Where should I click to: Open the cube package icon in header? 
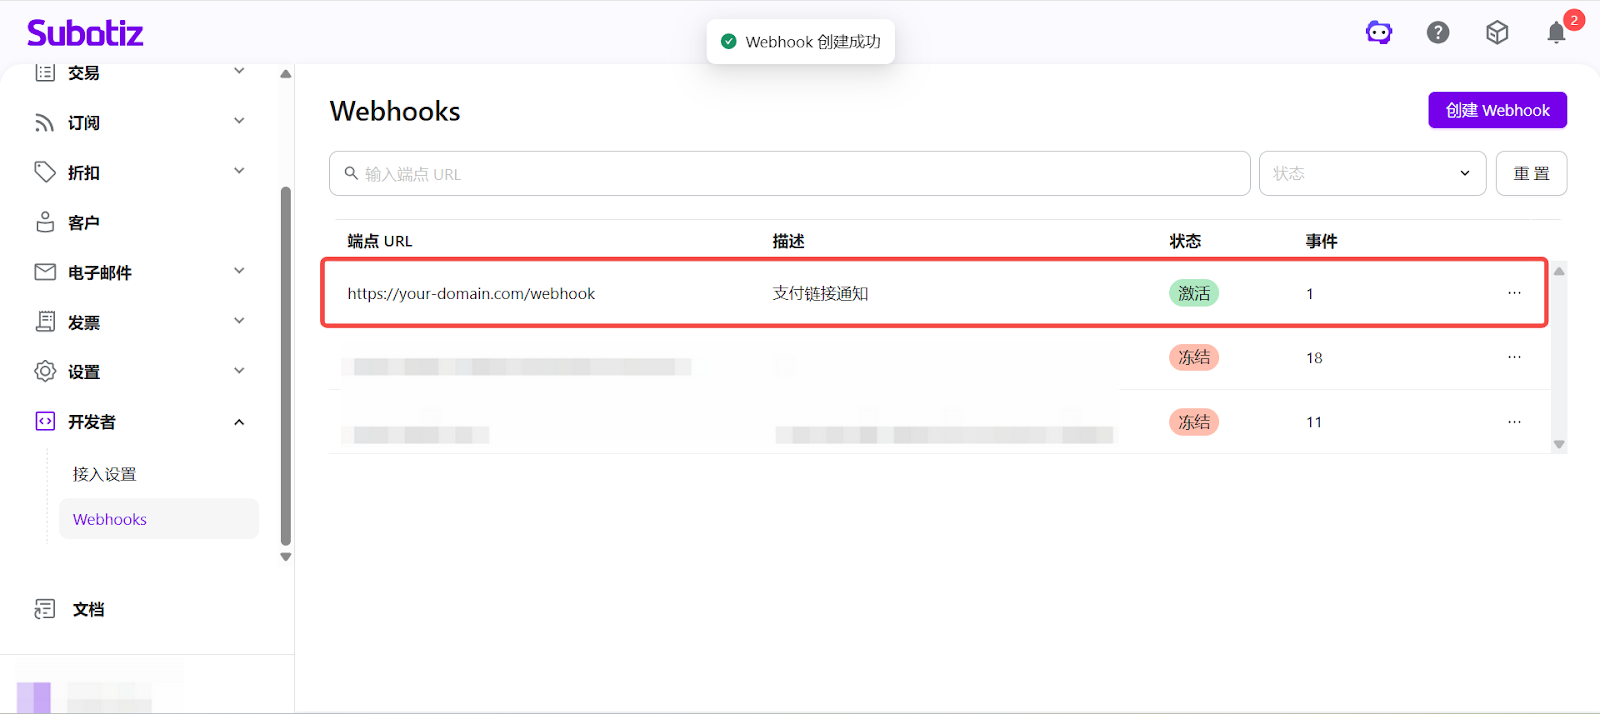(1497, 33)
